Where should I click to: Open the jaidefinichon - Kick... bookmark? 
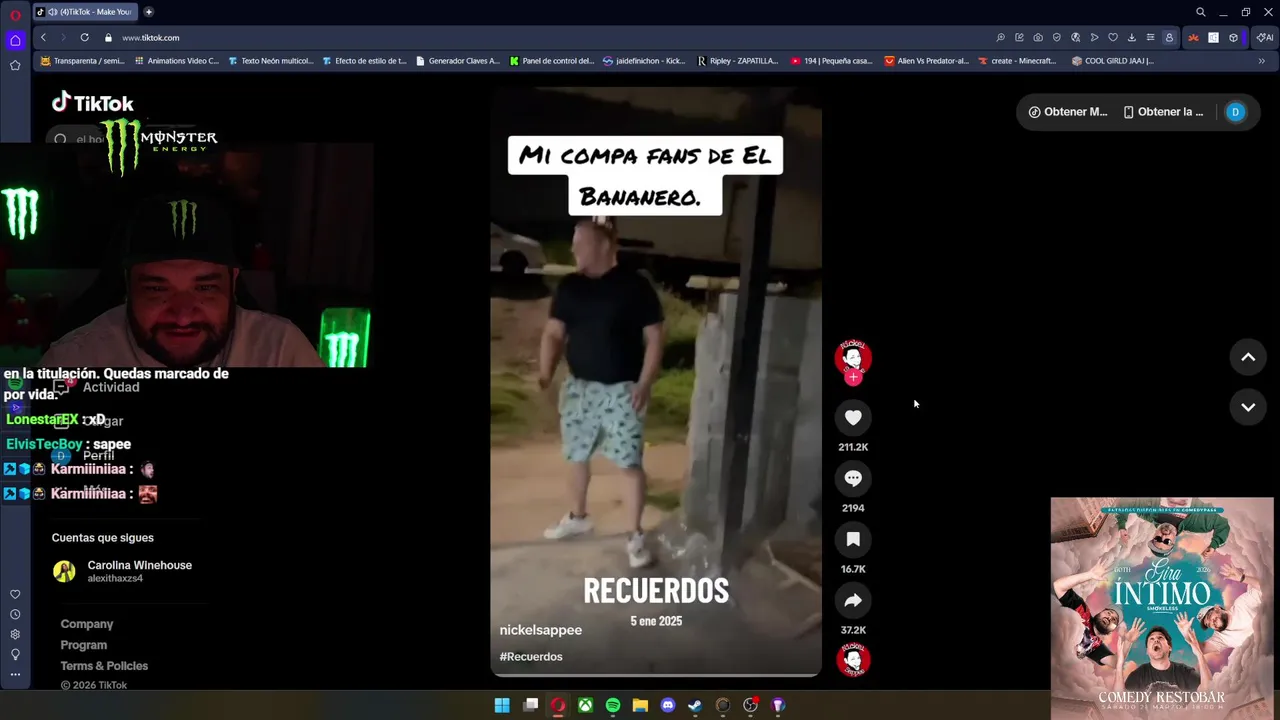coord(644,61)
